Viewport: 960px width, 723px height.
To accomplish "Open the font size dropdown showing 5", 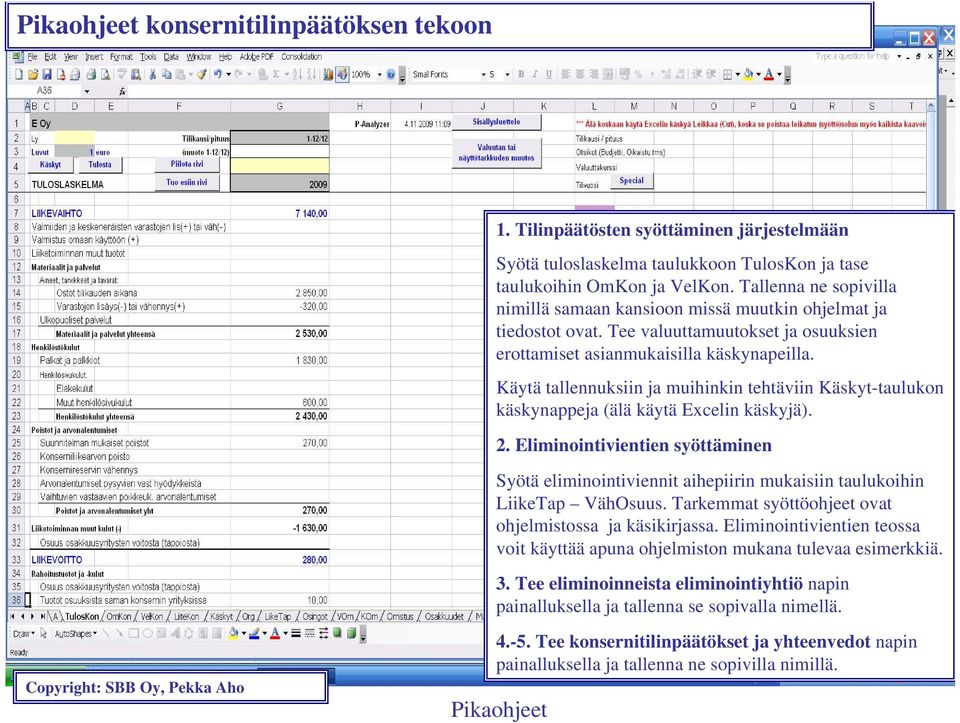I will click(x=507, y=74).
